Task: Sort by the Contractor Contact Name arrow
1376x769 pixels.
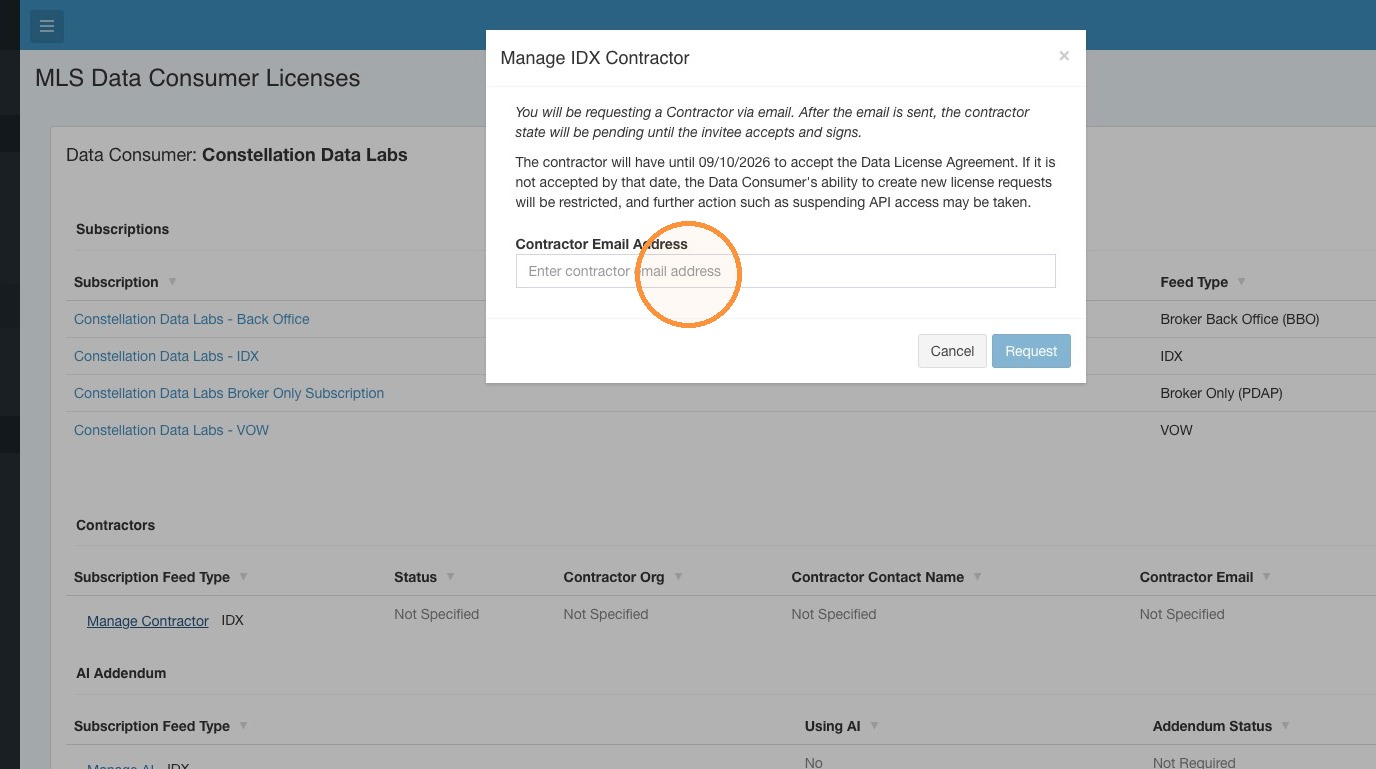Action: tap(978, 577)
